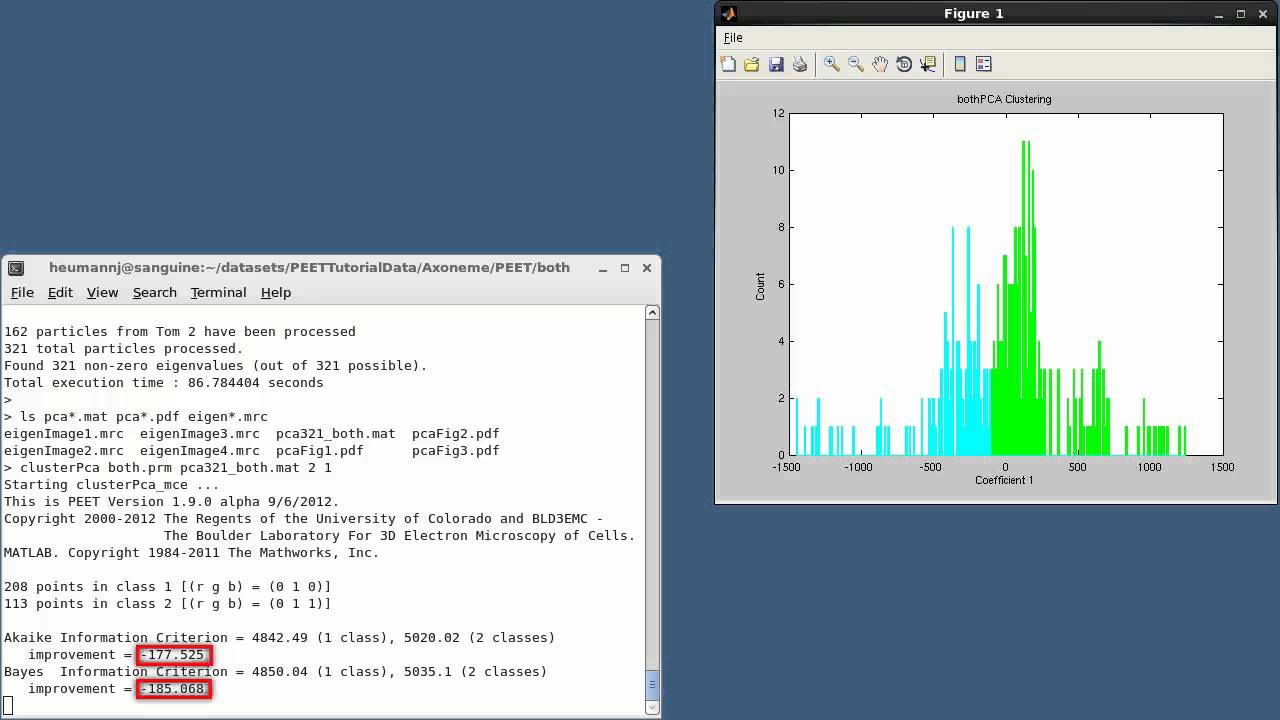This screenshot has width=1280, height=720.
Task: Click 'pca321_both.mat' in the ls output
Action: coord(336,434)
